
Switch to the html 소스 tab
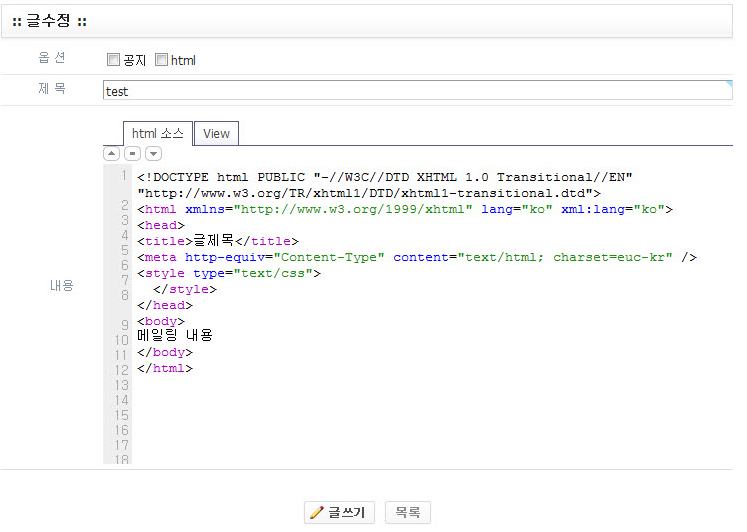(157, 133)
